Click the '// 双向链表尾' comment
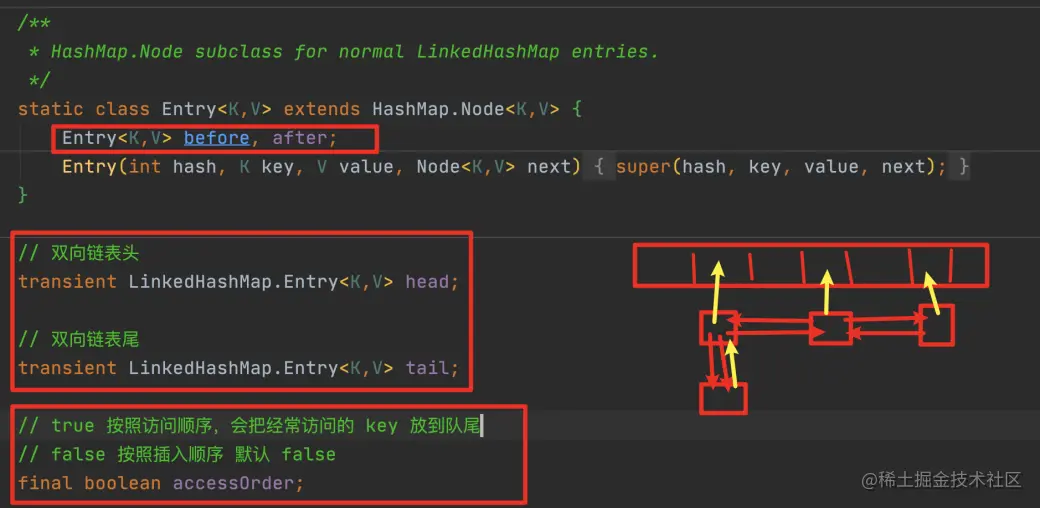Image resolution: width=1040 pixels, height=508 pixels. click(78, 339)
